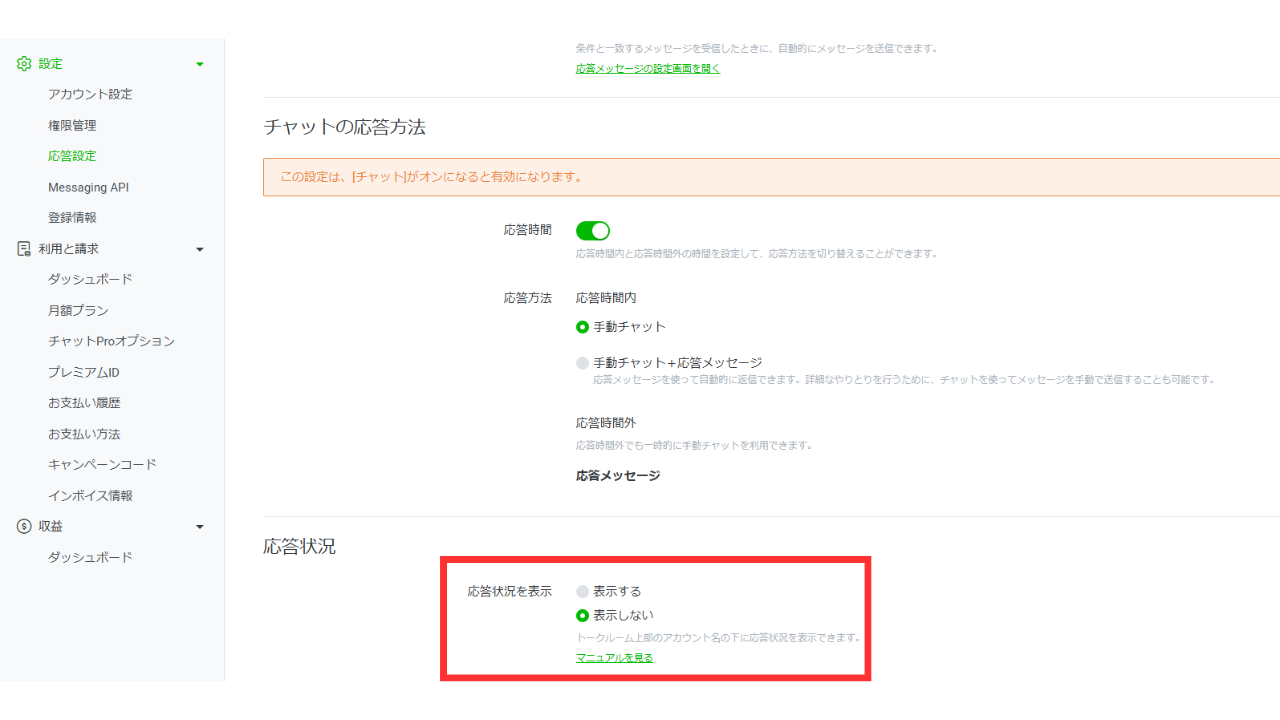Image resolution: width=1280 pixels, height=720 pixels.
Task: Collapse the 設定 section arrow
Action: click(x=200, y=64)
